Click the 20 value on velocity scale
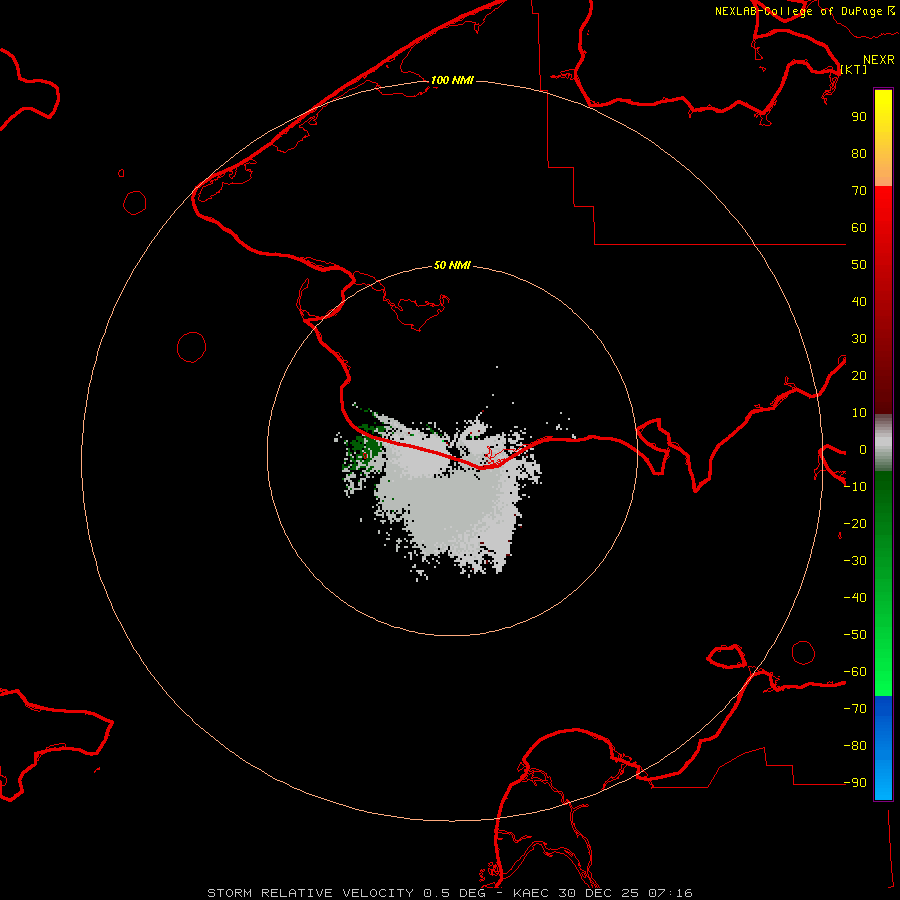The image size is (900, 900). pos(859,375)
